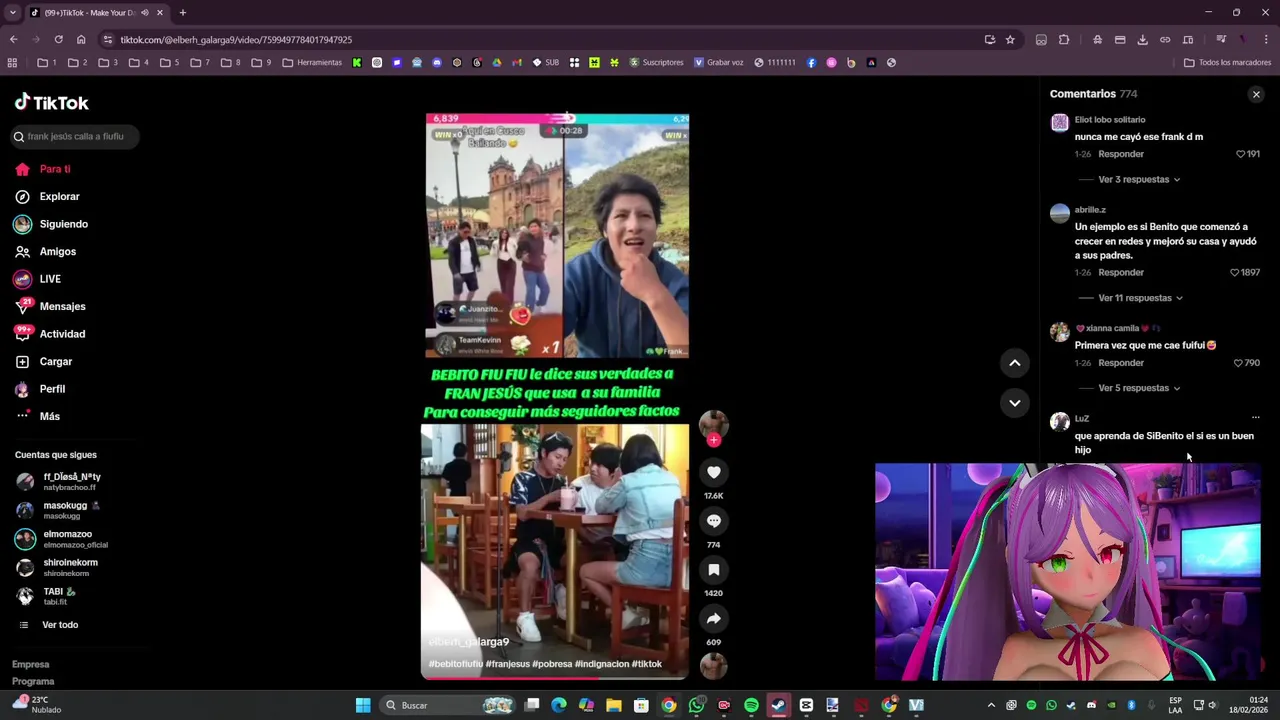Go to previous video with up chevron
Screen dimensions: 1280x720
[1014, 363]
